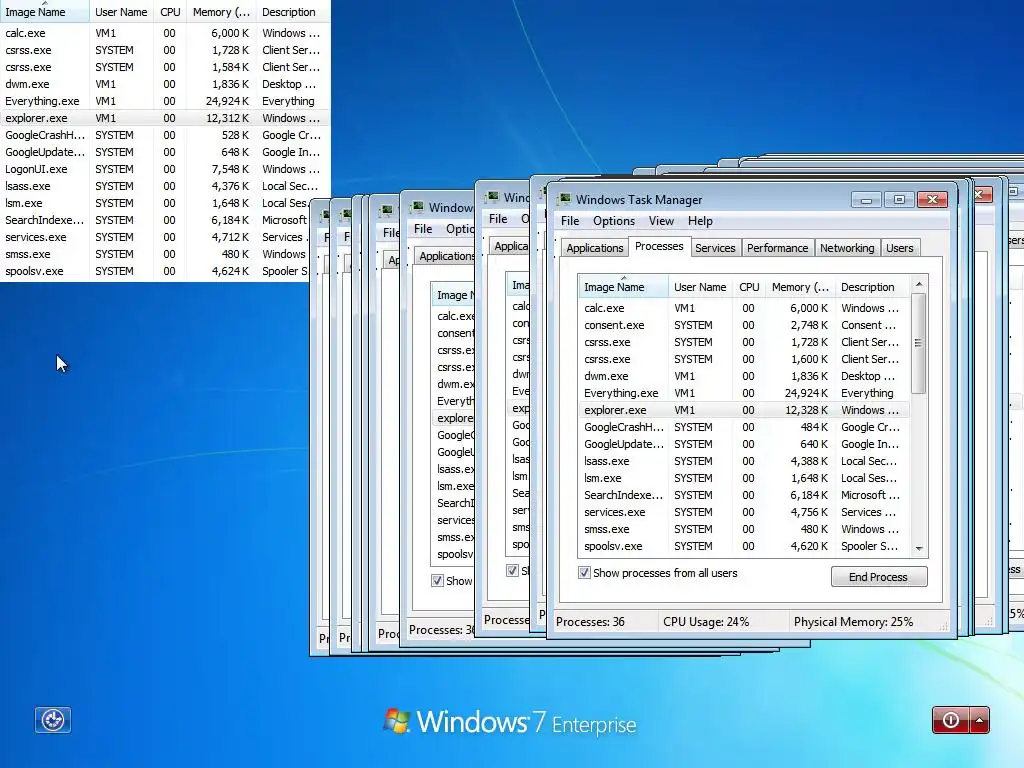This screenshot has width=1024, height=768.
Task: Select csrss.exe row using 1,600 K
Action: [743, 359]
